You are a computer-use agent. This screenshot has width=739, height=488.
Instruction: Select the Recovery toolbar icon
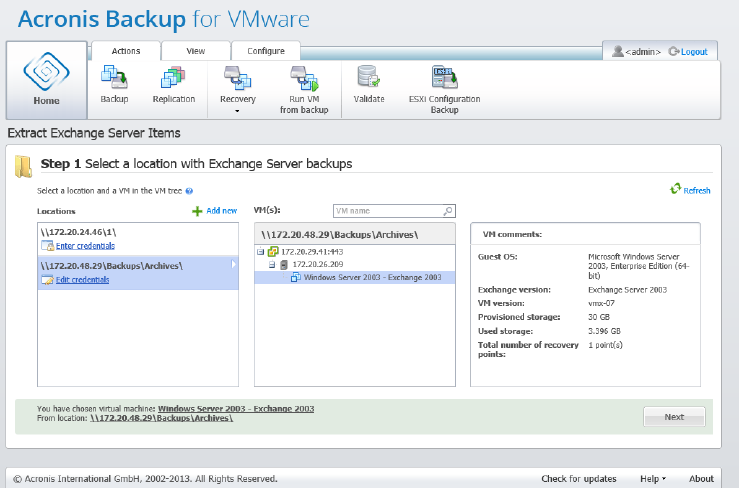click(238, 77)
